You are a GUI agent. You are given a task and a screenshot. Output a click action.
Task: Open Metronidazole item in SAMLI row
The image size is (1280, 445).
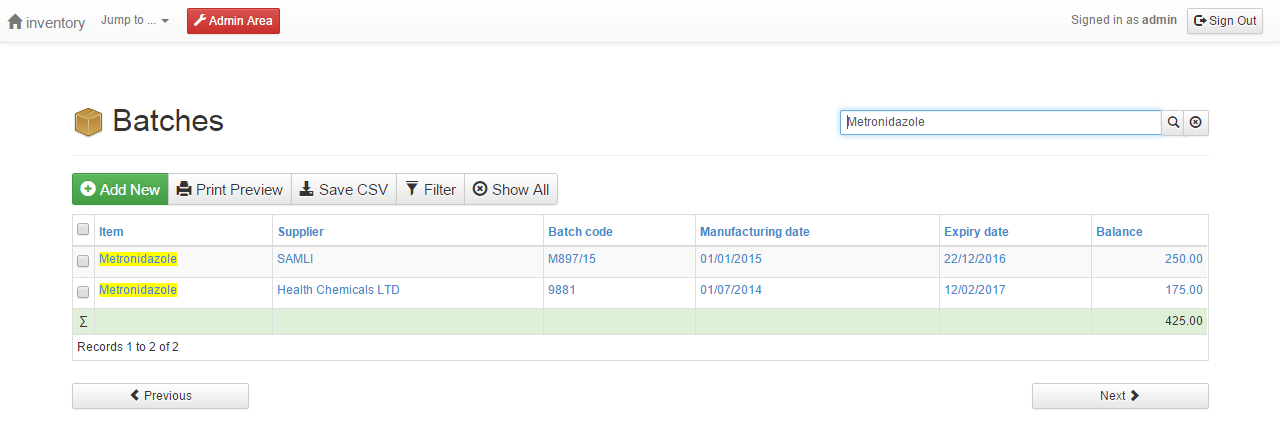pyautogui.click(x=138, y=259)
